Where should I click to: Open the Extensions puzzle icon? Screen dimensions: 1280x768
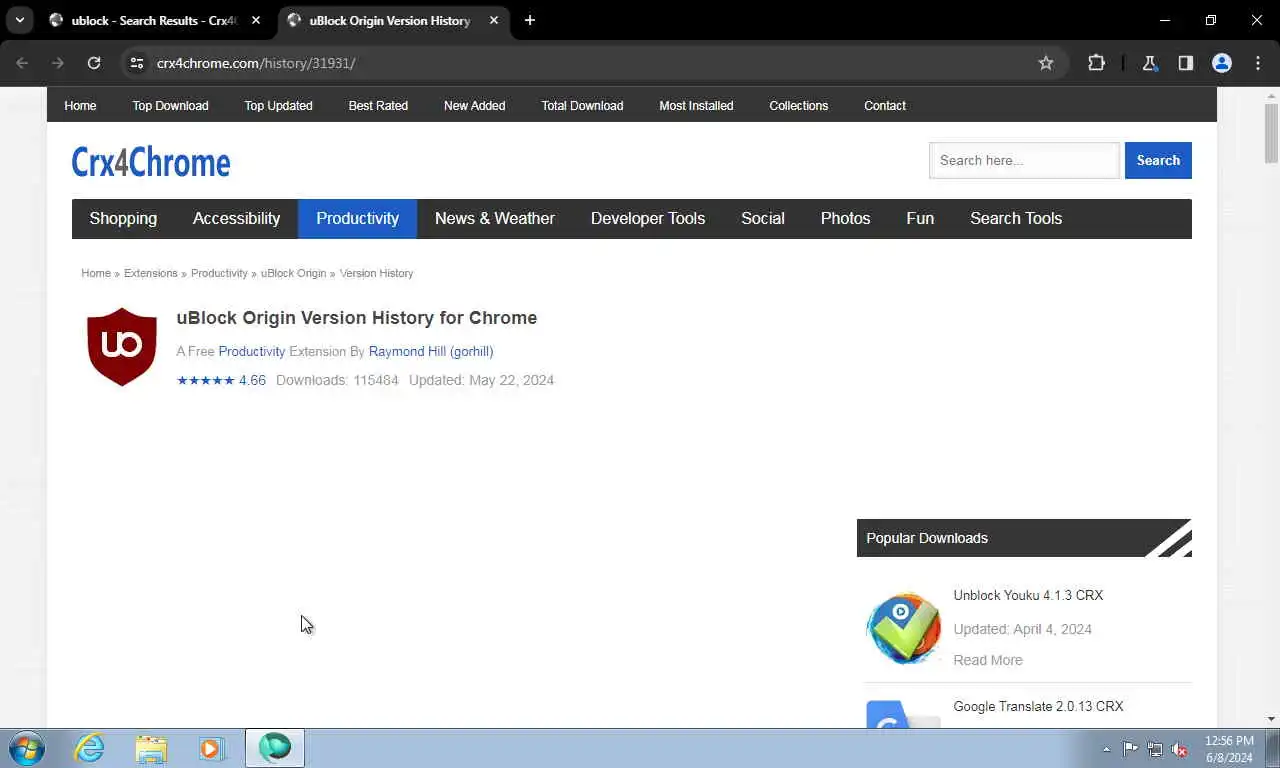click(x=1097, y=63)
